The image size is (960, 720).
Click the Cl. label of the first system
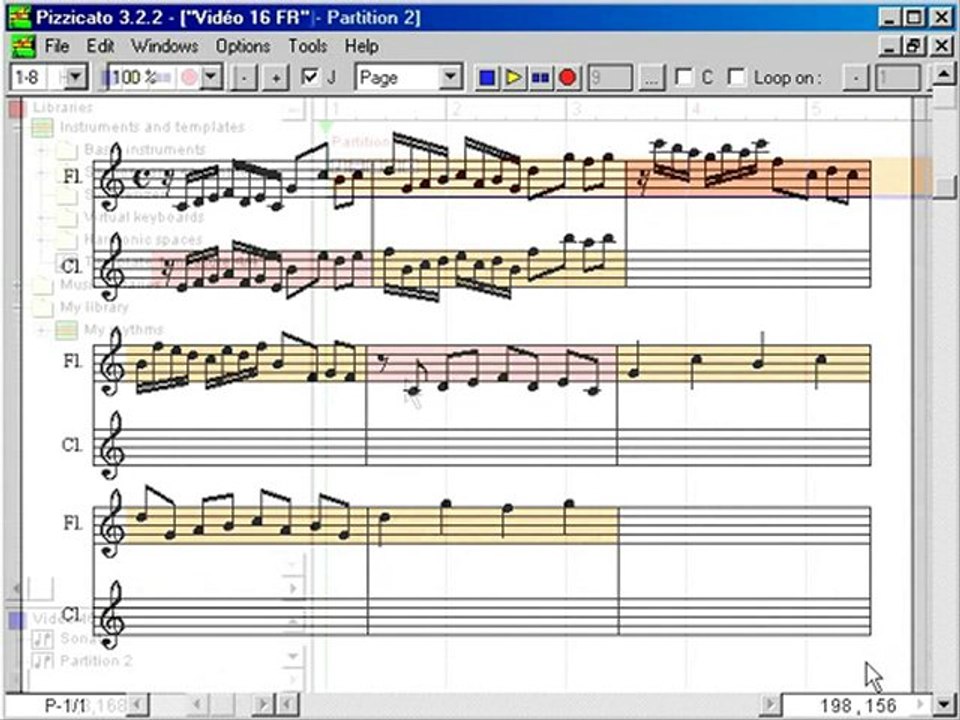(x=72, y=266)
